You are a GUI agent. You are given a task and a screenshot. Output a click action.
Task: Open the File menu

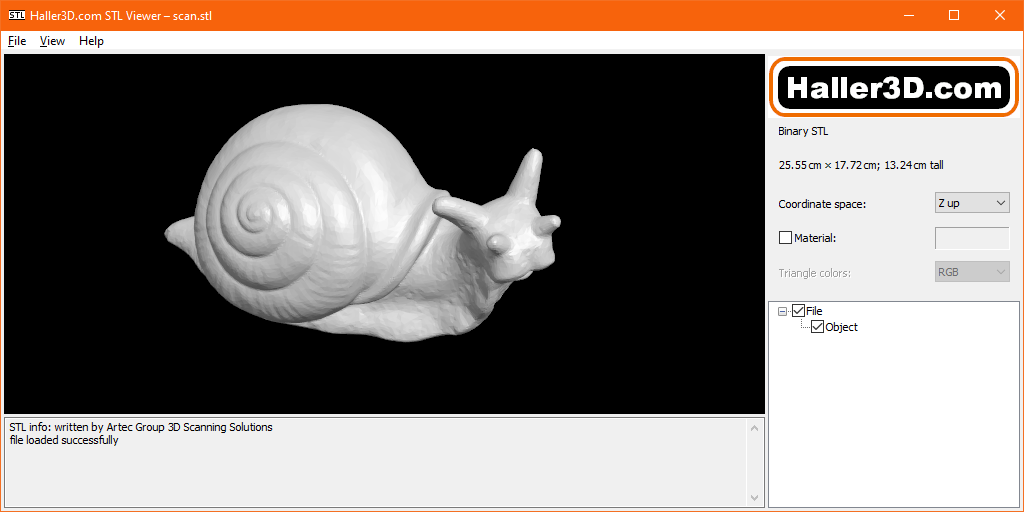(17, 41)
